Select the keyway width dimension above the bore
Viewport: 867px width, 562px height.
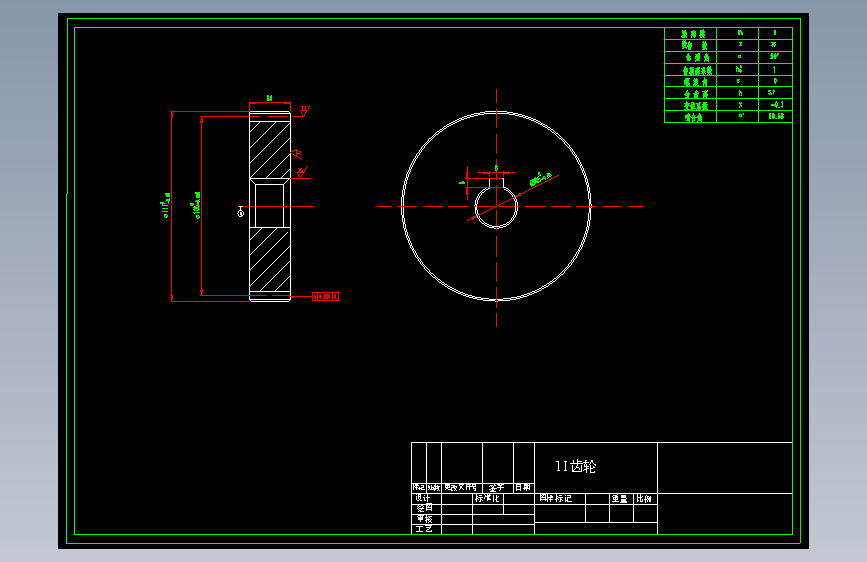pyautogui.click(x=497, y=169)
